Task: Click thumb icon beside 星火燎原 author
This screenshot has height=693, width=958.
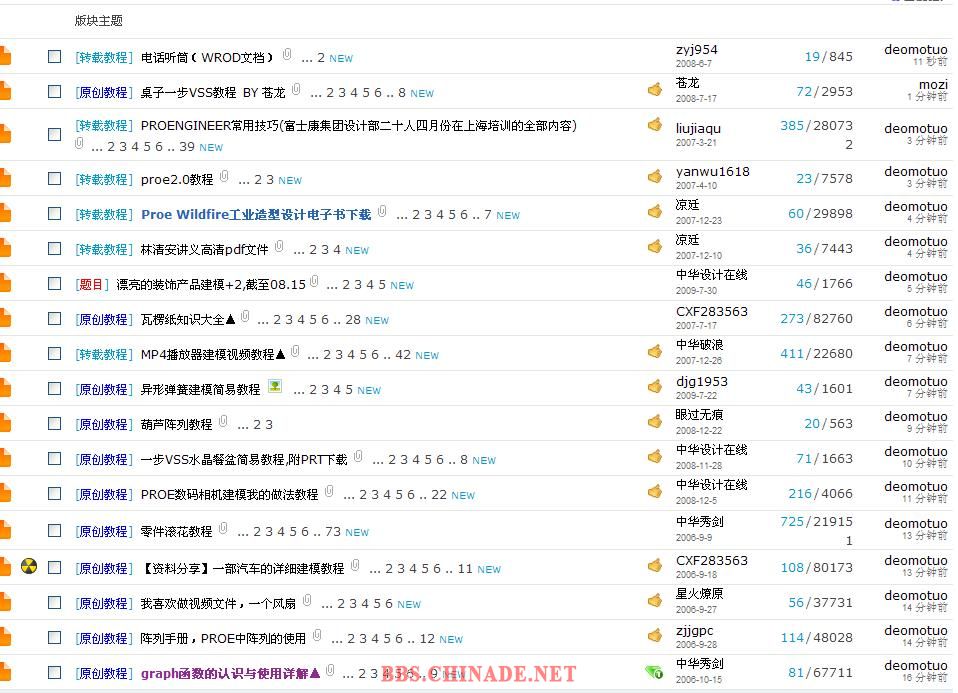Action: tap(655, 600)
